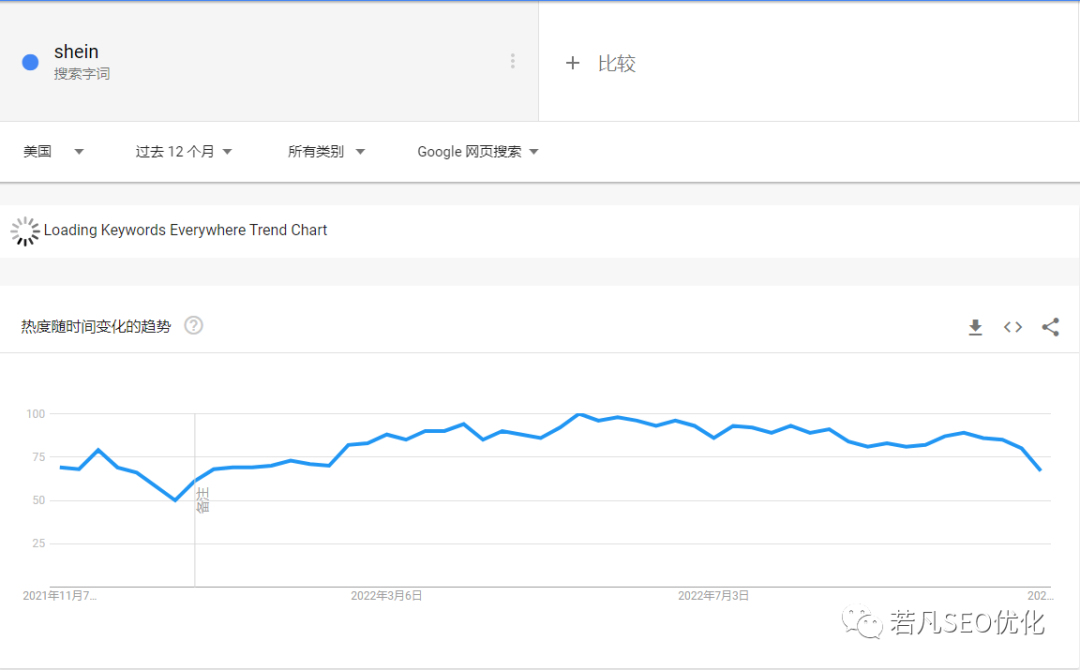Expand the Google 网页搜索 dropdown
The width and height of the screenshot is (1080, 670).
(x=478, y=152)
